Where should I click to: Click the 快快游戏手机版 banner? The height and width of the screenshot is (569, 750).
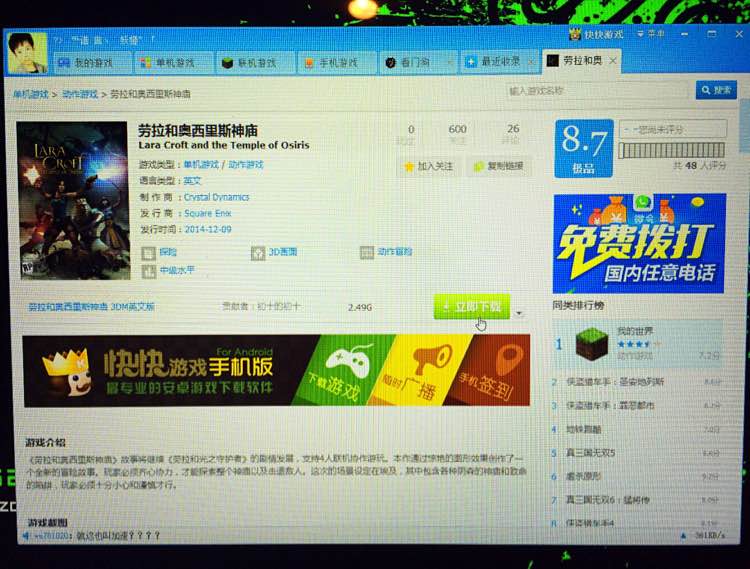coord(276,371)
